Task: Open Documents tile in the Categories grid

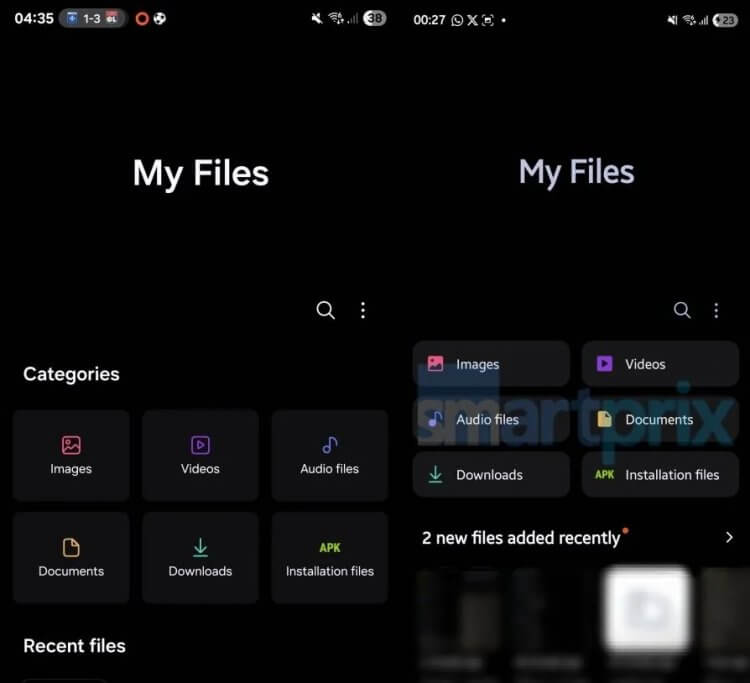Action: pos(71,557)
